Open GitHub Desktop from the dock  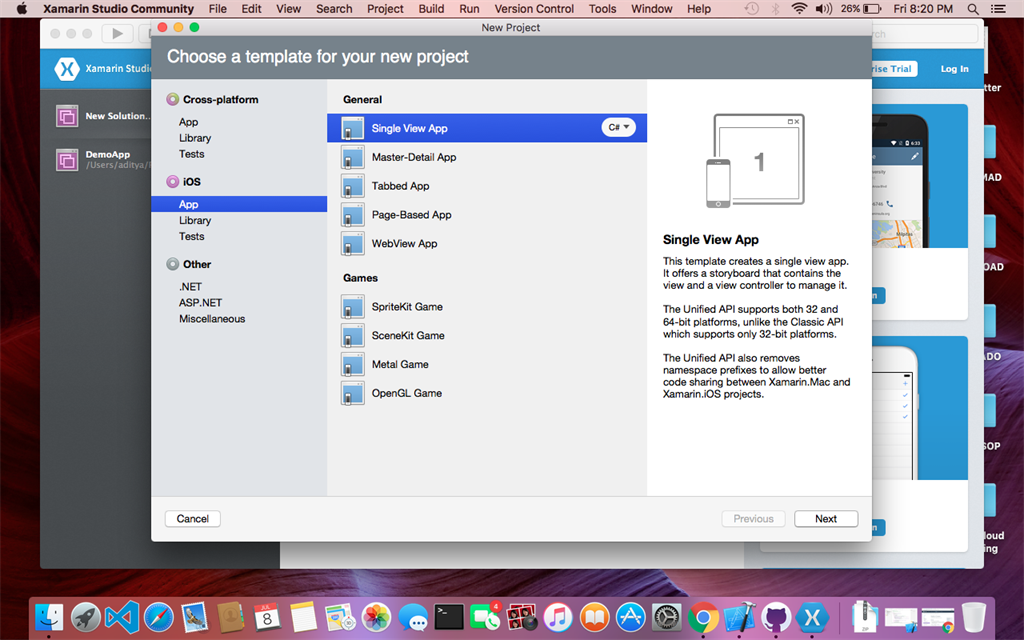point(776,616)
